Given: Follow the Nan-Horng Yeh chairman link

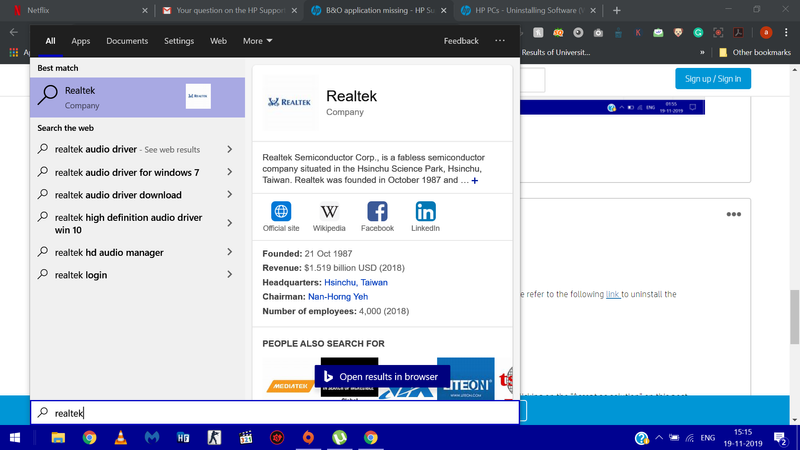Looking at the screenshot, I should point(338,297).
